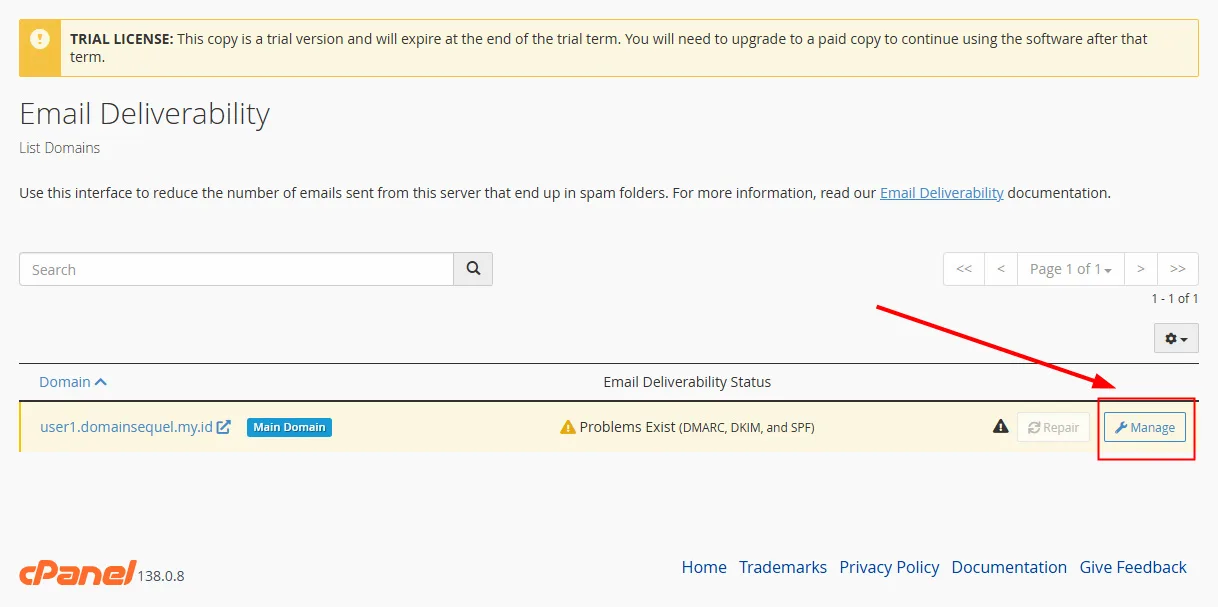Open the Privacy Policy footer link

click(x=889, y=567)
